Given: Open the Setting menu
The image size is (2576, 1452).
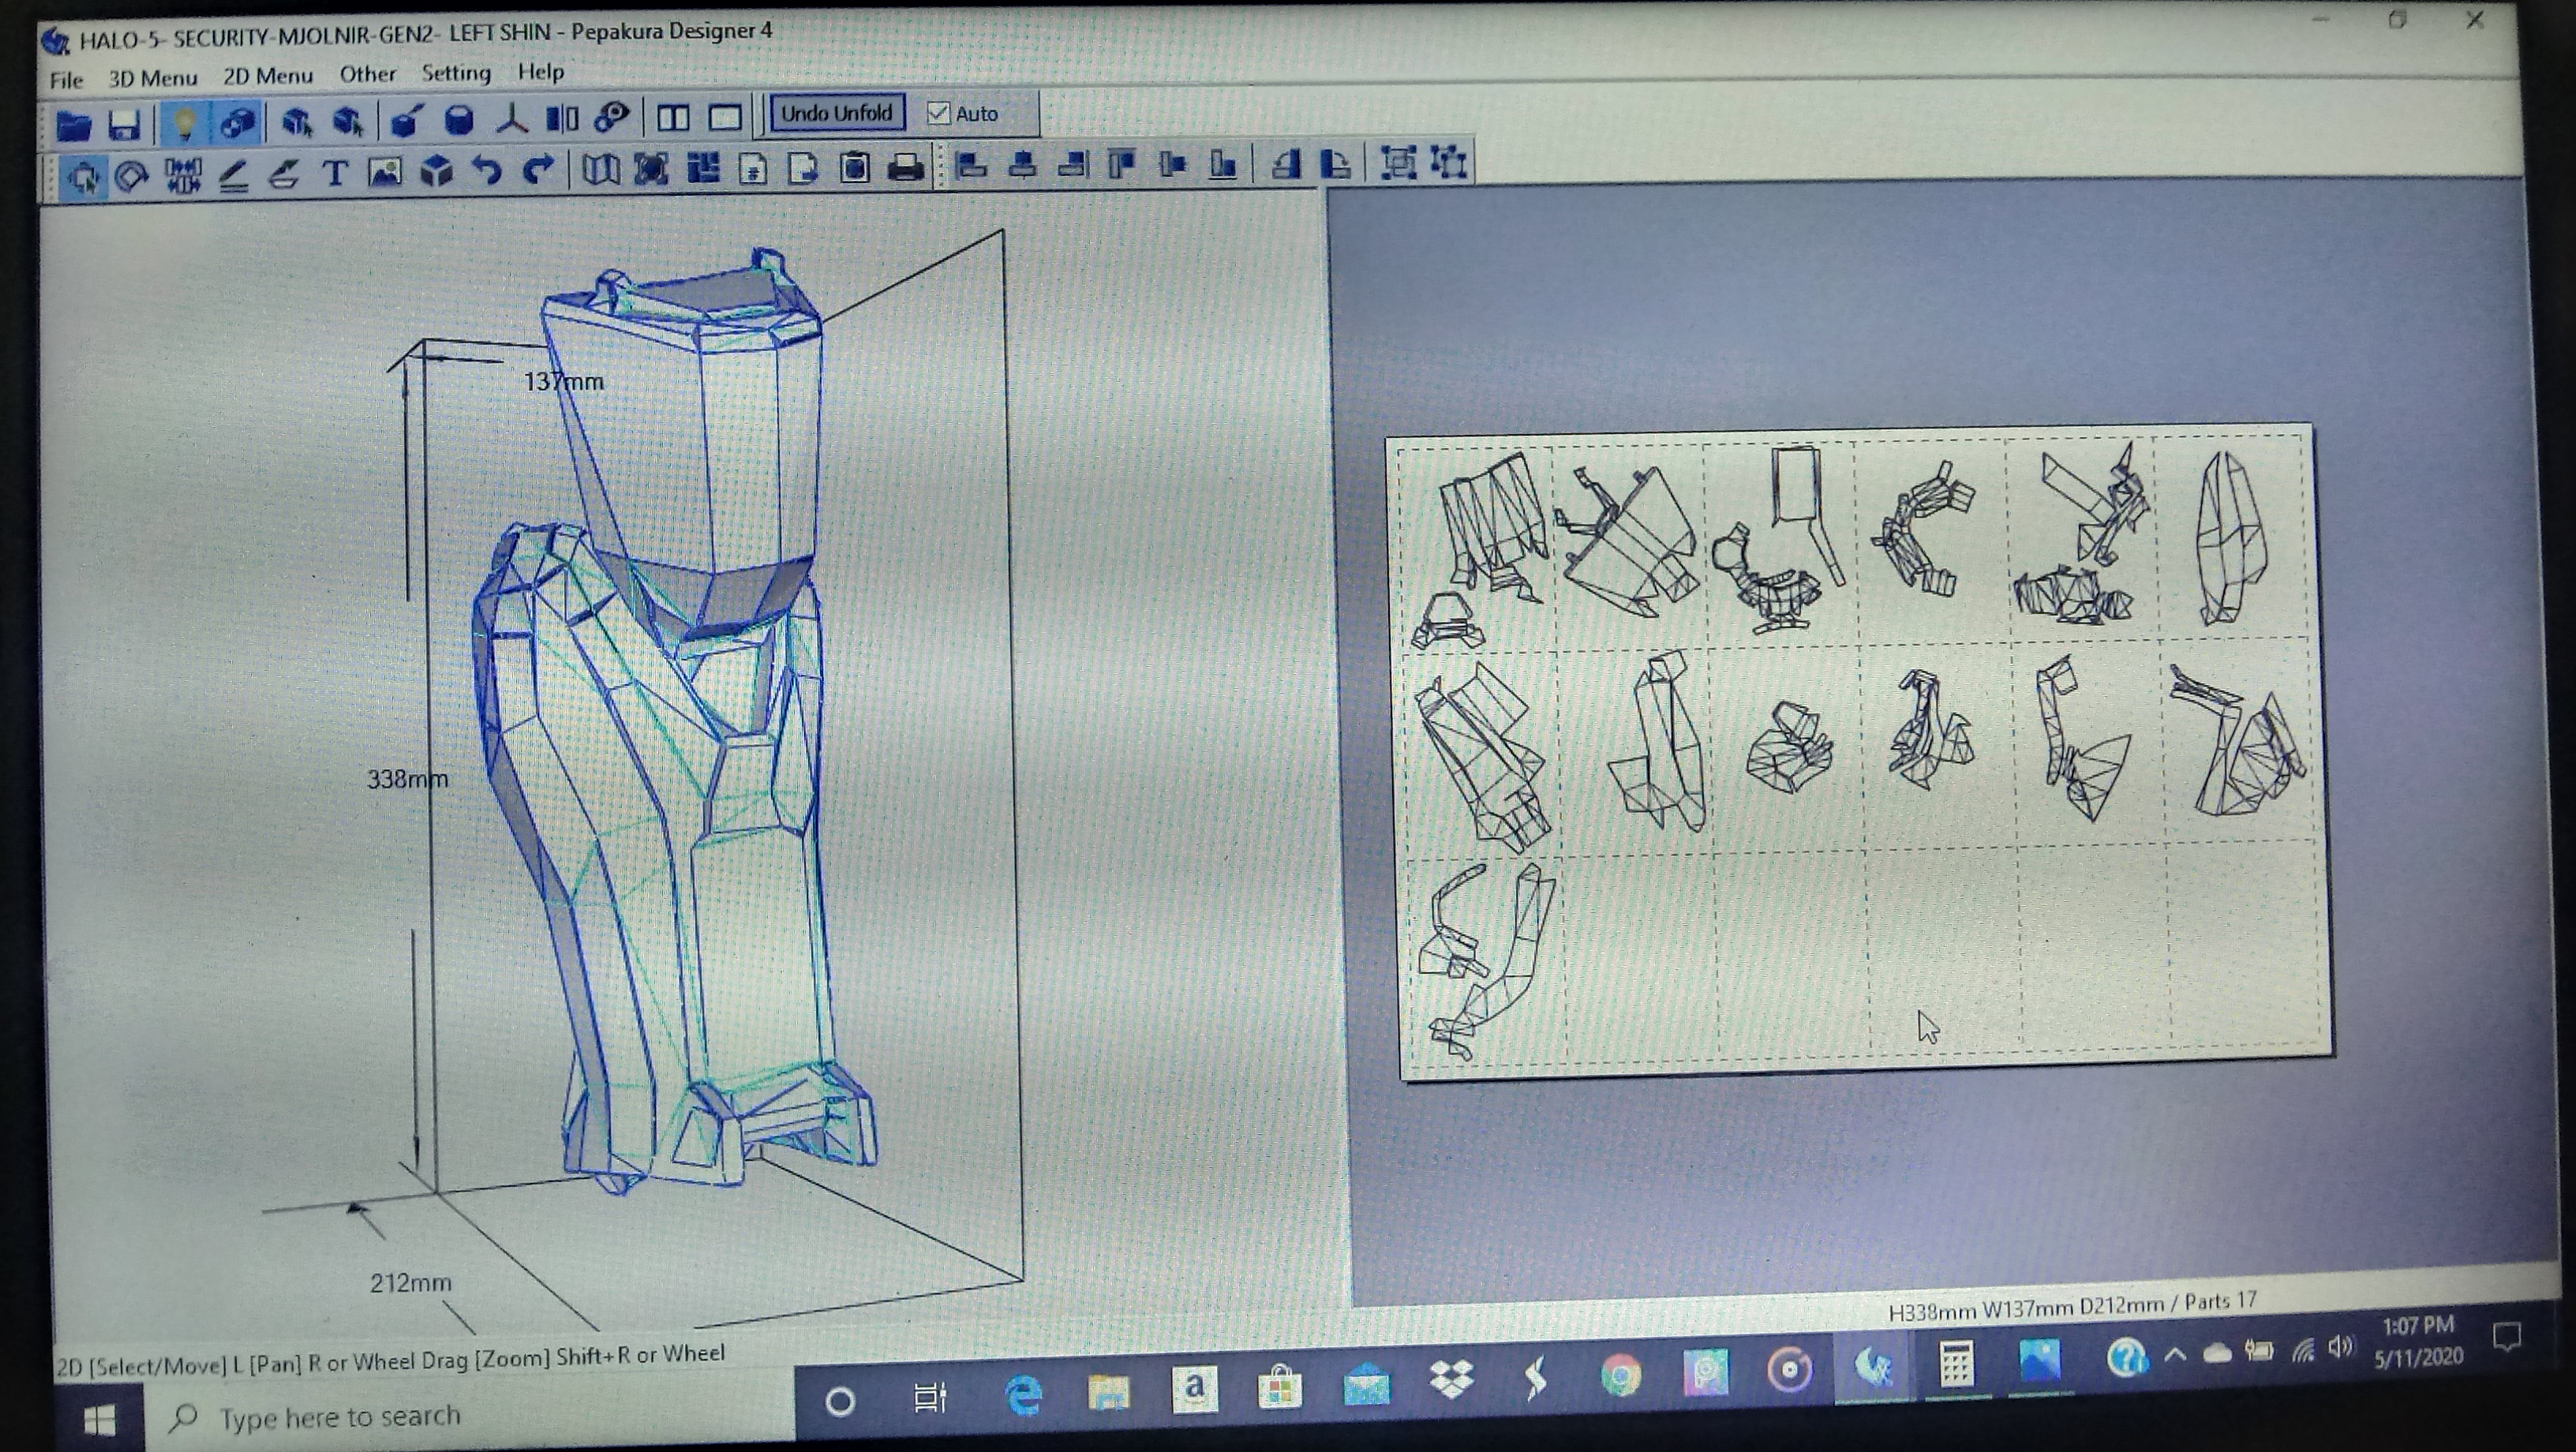Looking at the screenshot, I should [x=456, y=73].
